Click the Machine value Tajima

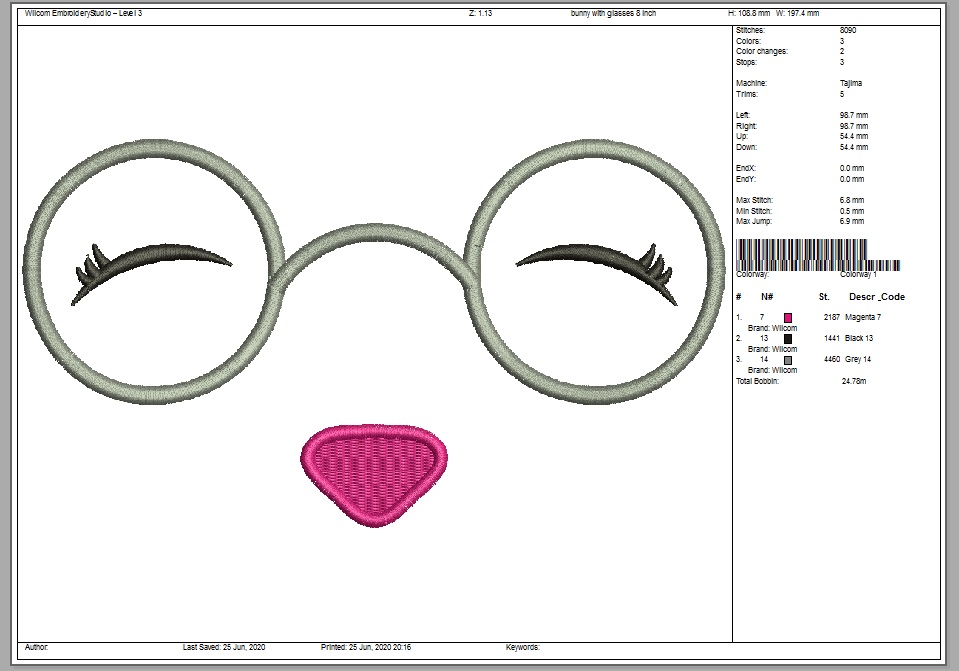coord(851,83)
